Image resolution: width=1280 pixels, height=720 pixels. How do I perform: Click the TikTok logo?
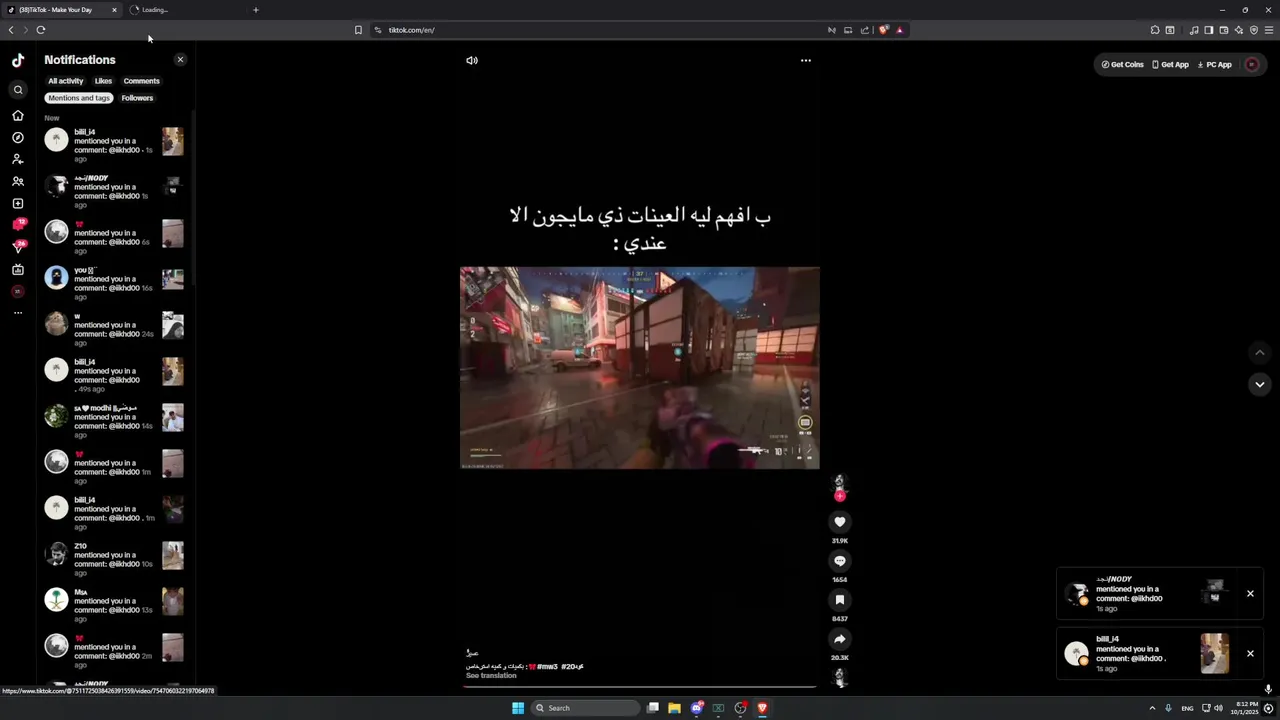pos(18,60)
